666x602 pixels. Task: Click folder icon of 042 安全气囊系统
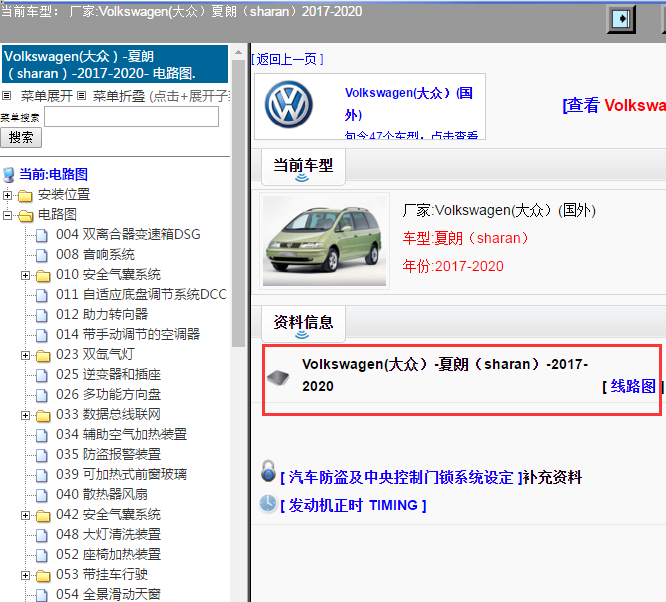(x=43, y=516)
